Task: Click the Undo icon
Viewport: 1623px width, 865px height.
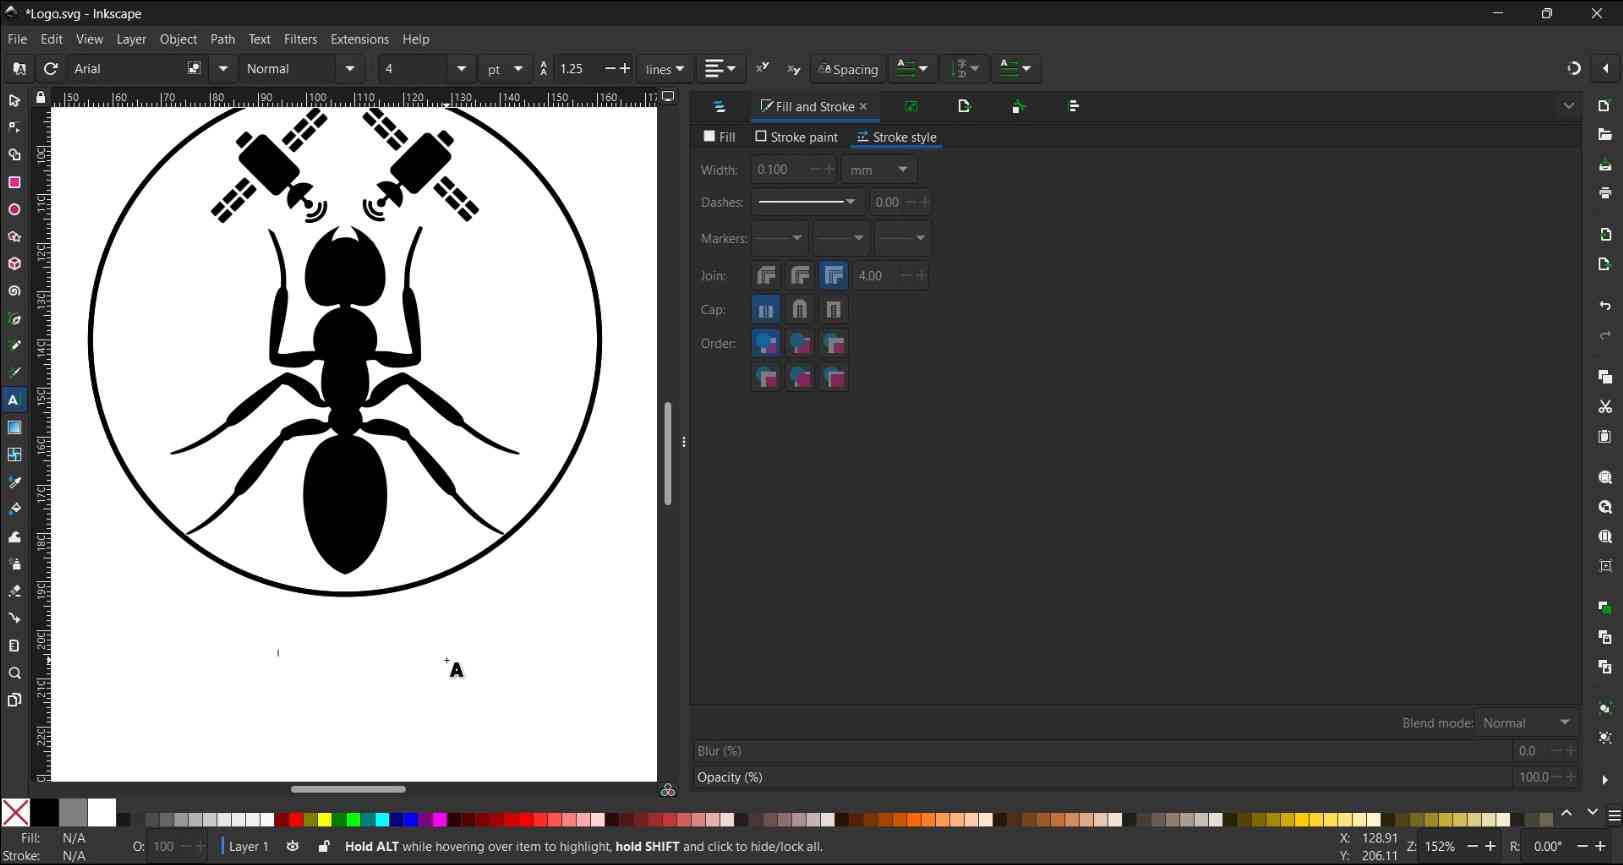Action: [x=1605, y=305]
